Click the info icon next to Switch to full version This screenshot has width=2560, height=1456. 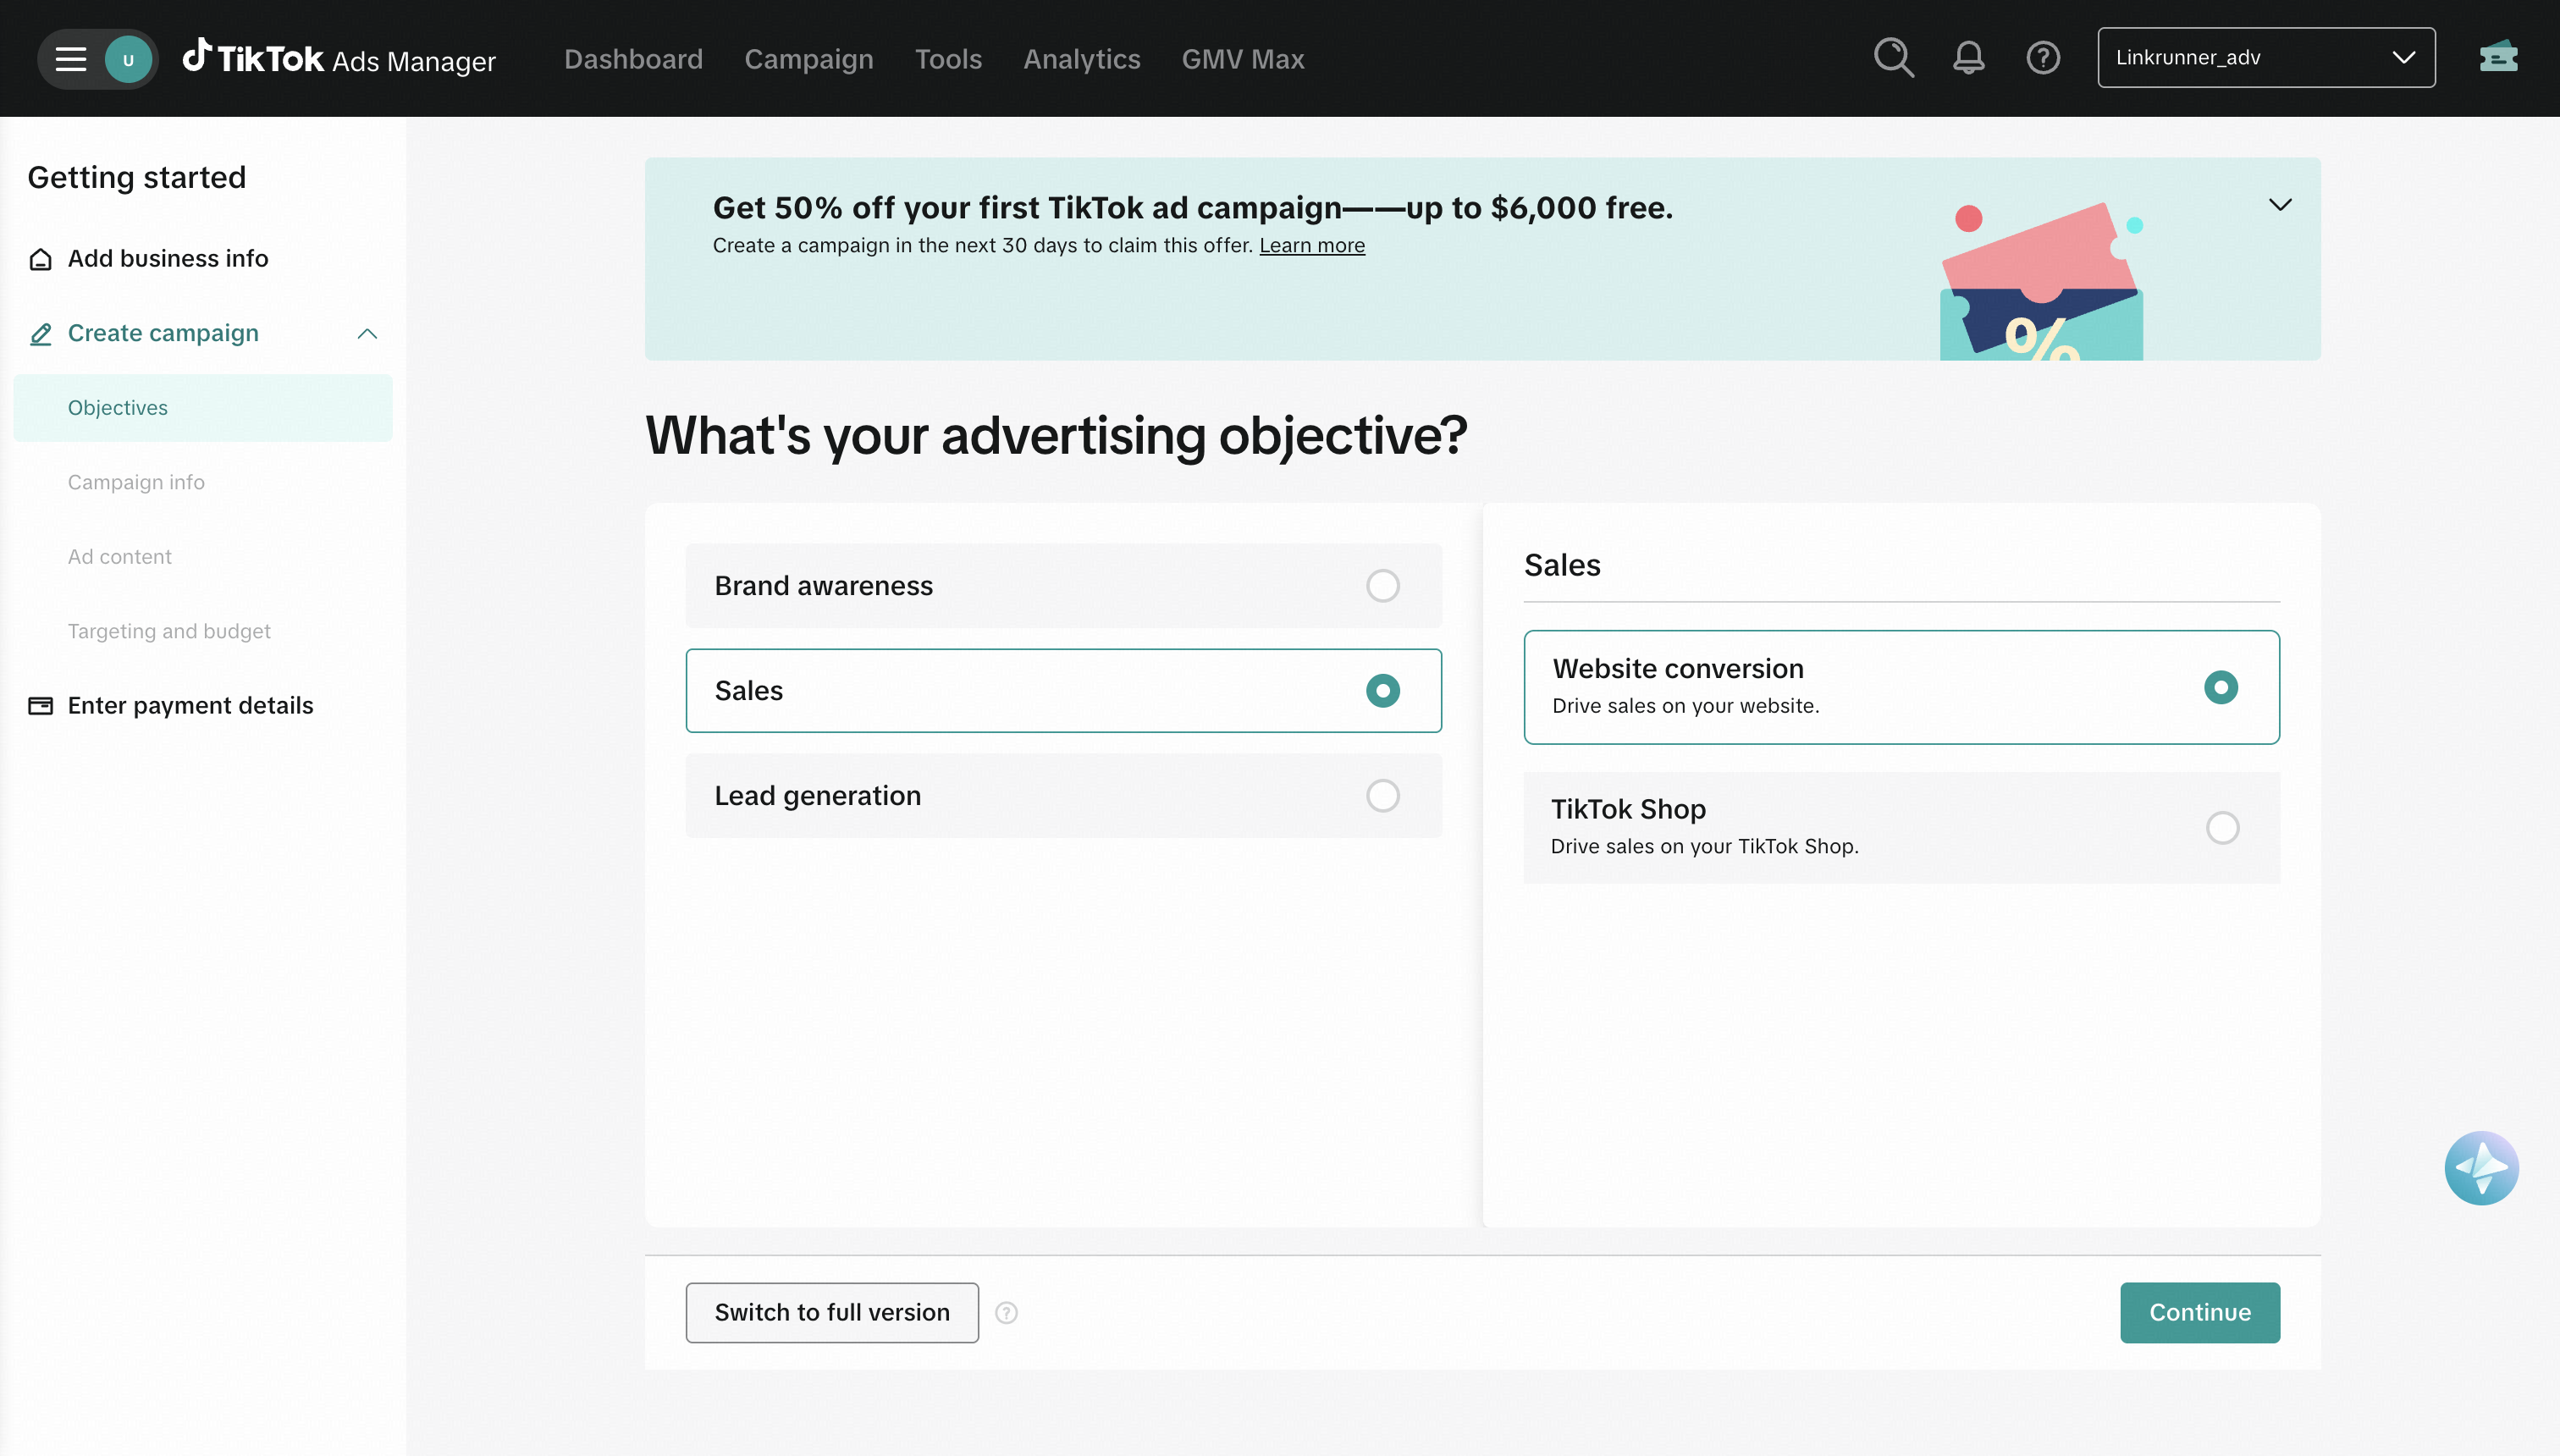coord(1006,1313)
